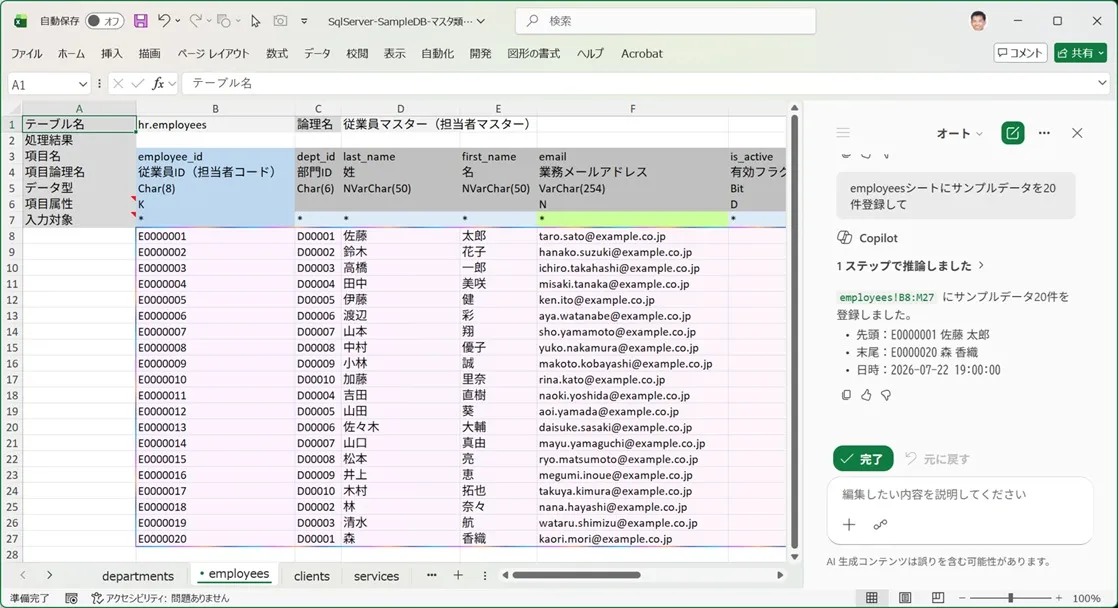Image resolution: width=1118 pixels, height=608 pixels.
Task: Open the オート mode dropdown in Copilot
Action: pyautogui.click(x=960, y=133)
